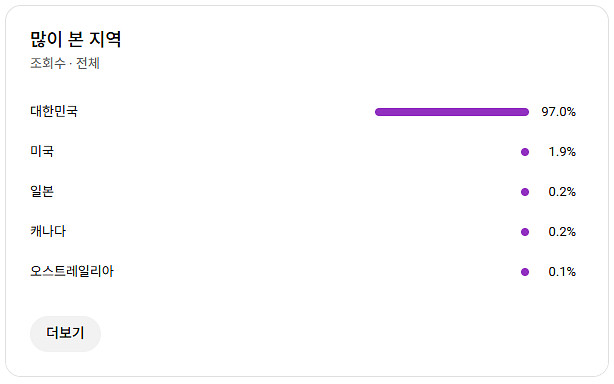Click the purple dot for 미국

pyautogui.click(x=525, y=152)
